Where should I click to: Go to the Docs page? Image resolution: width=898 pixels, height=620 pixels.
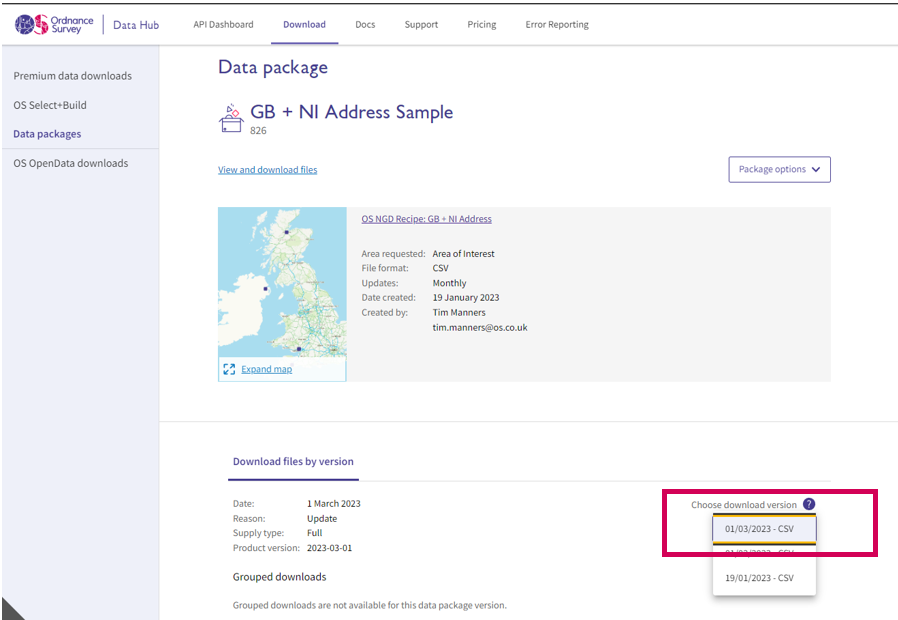click(x=365, y=25)
